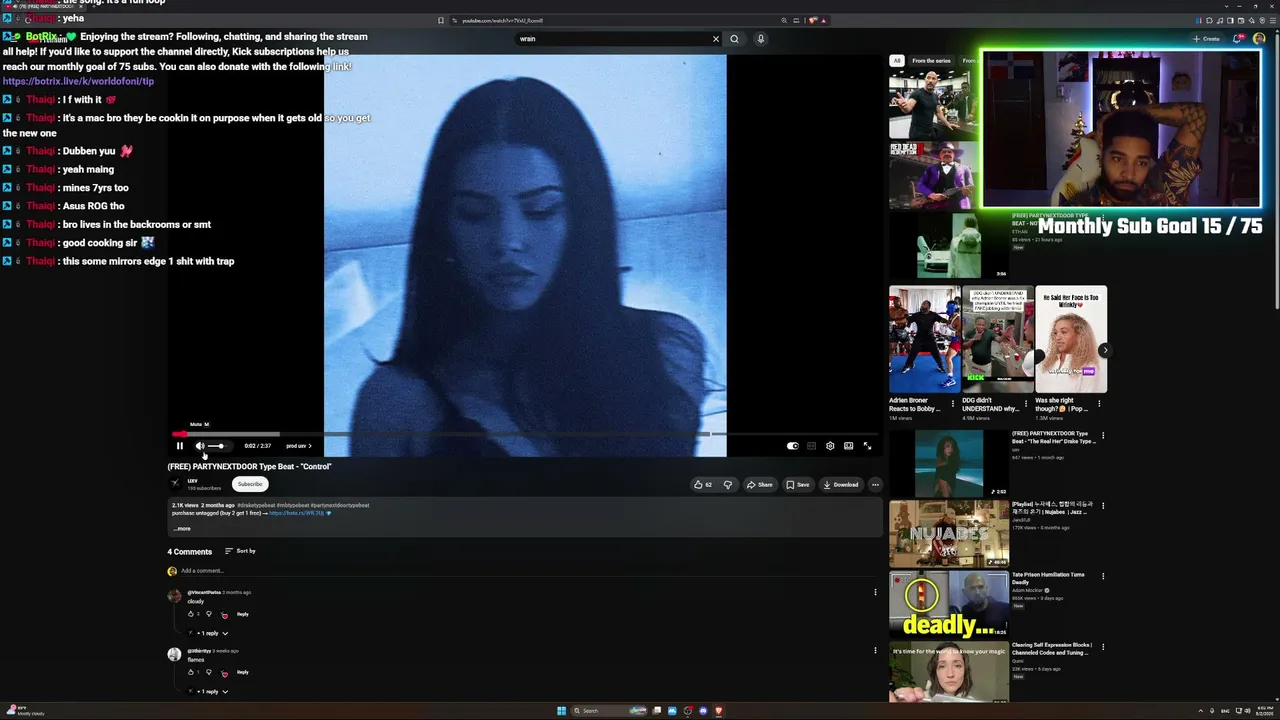Click the Share button
This screenshot has width=1280, height=720.
pyautogui.click(x=760, y=485)
